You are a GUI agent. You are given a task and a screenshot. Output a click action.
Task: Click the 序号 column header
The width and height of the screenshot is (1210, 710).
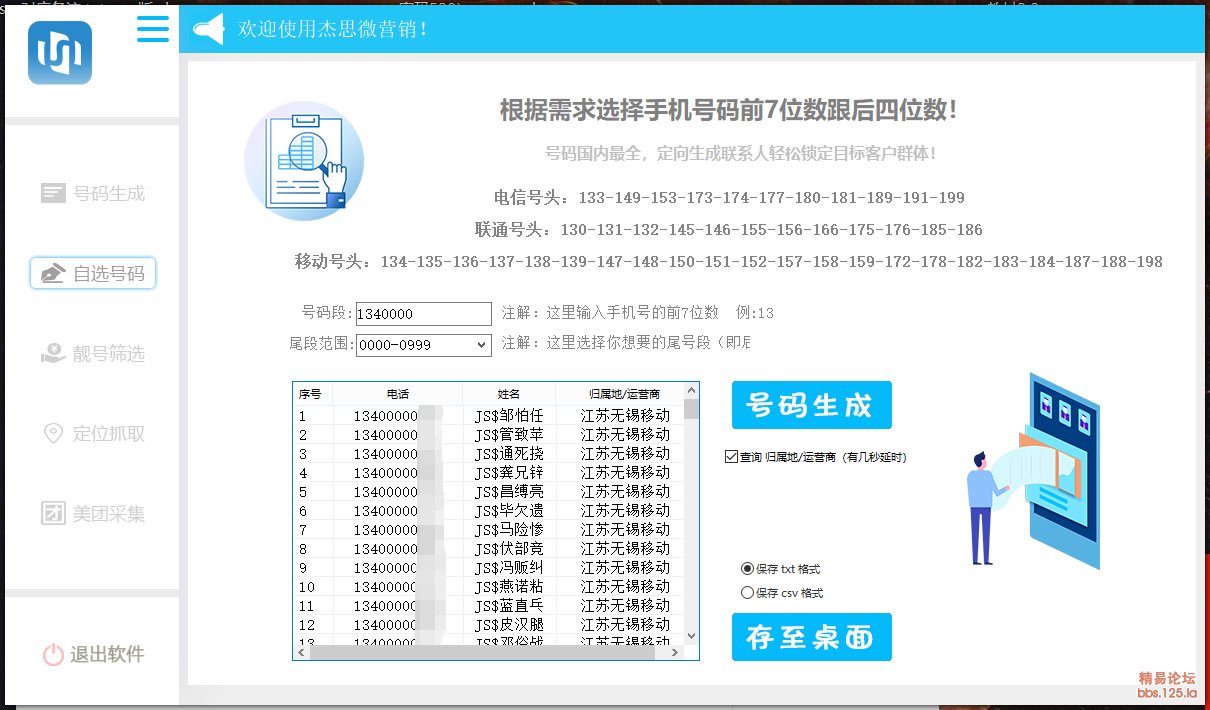coord(313,394)
